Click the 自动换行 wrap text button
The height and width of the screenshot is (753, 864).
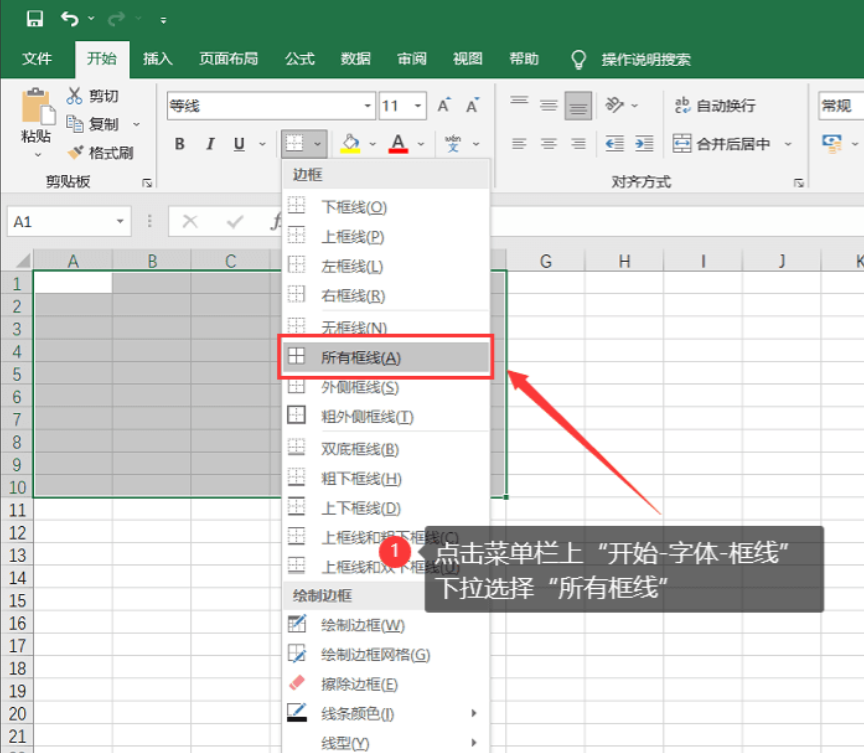[x=715, y=105]
